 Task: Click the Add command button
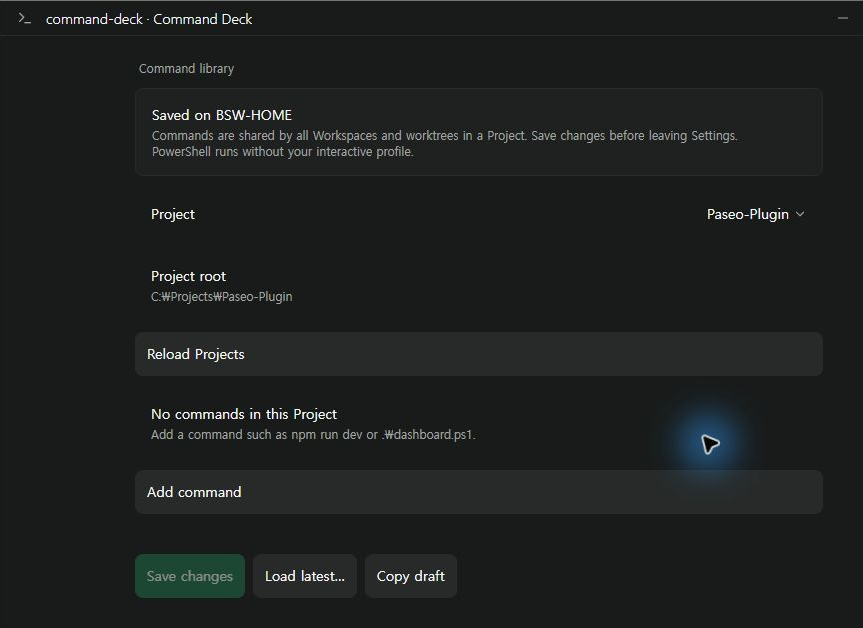click(479, 492)
